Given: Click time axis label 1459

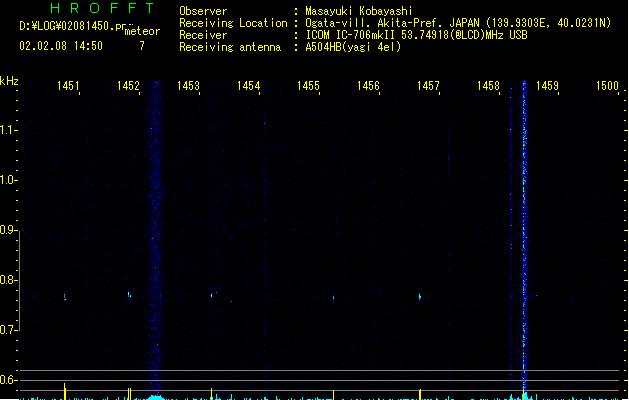Looking at the screenshot, I should tap(548, 86).
